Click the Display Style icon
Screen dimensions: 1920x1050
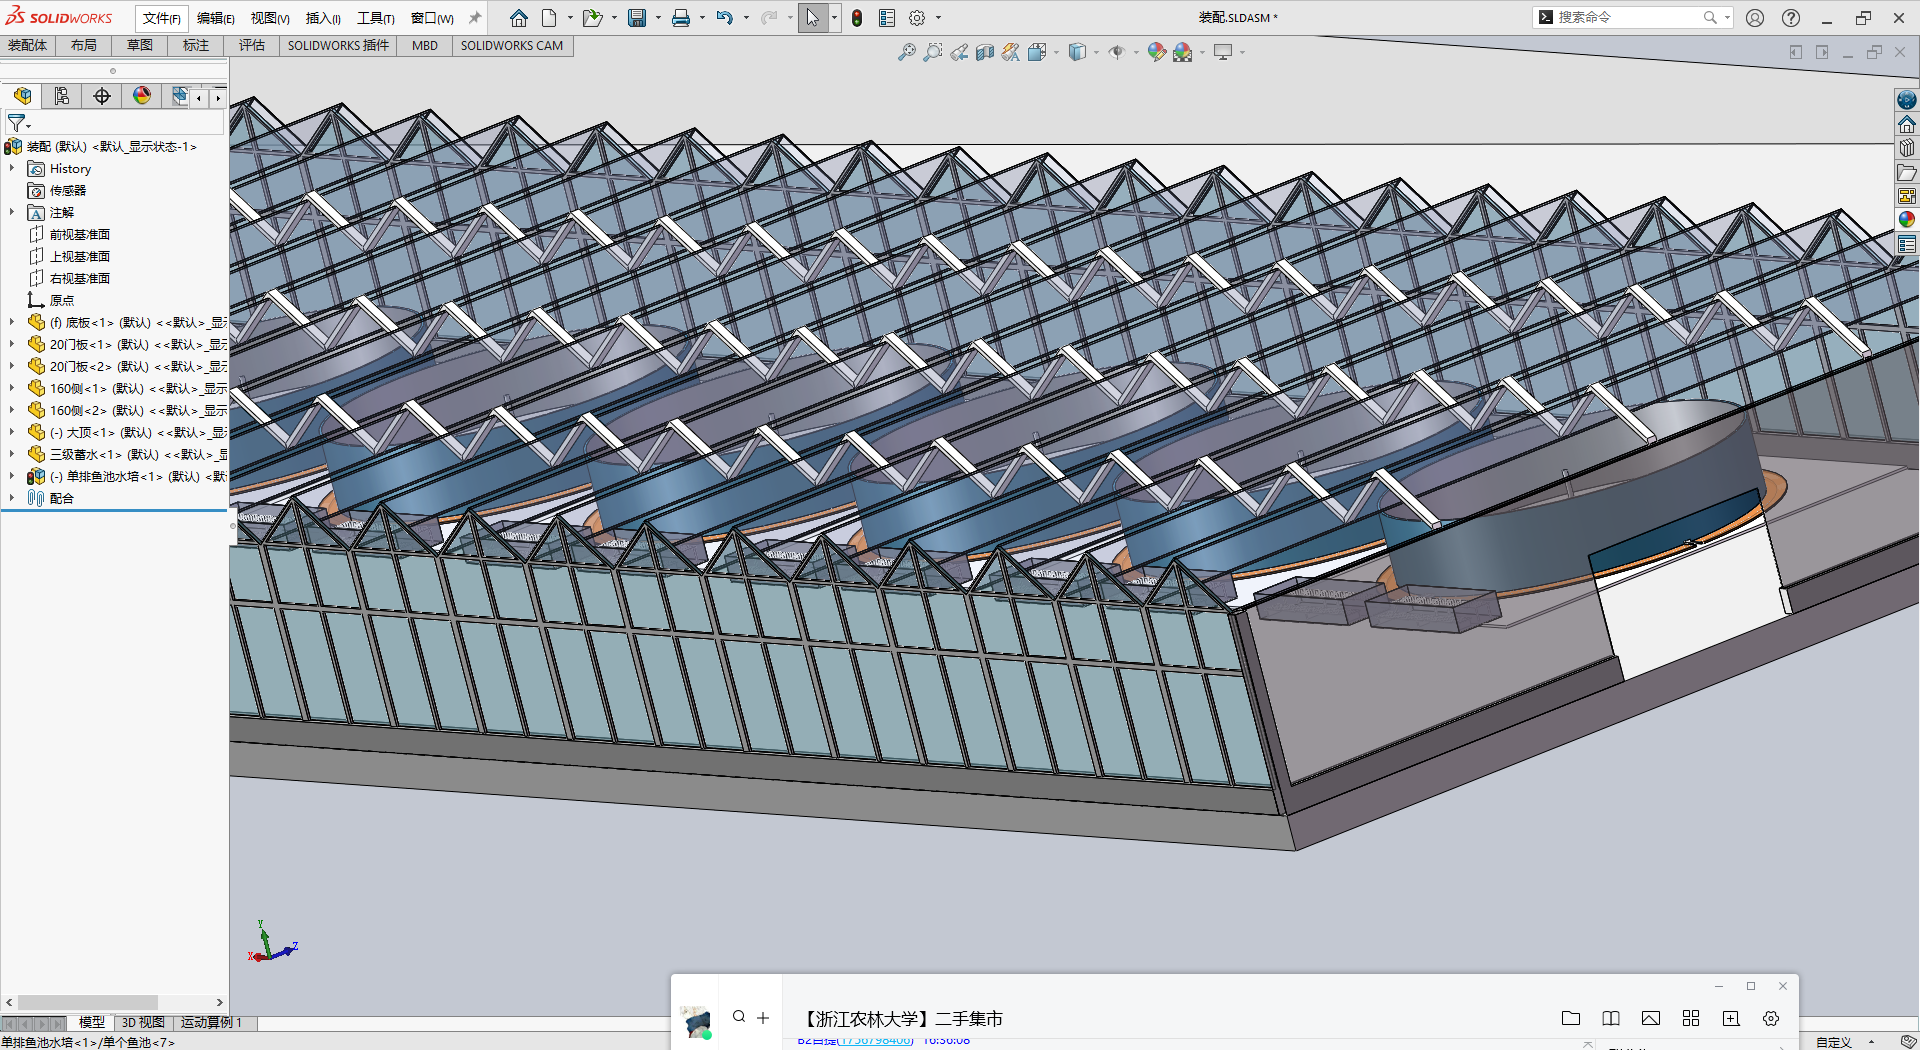(x=1077, y=52)
